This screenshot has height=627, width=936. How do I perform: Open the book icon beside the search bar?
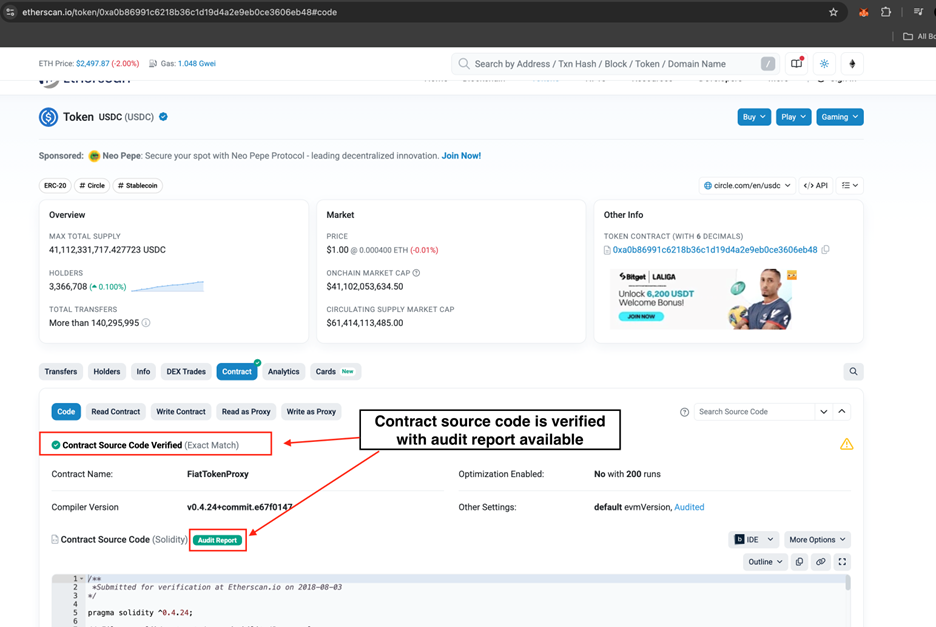797,64
